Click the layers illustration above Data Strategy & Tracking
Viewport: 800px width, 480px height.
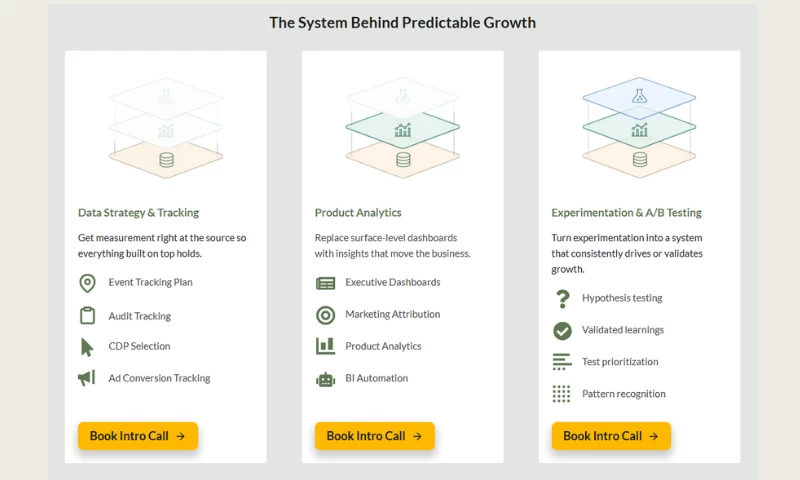coord(166,128)
